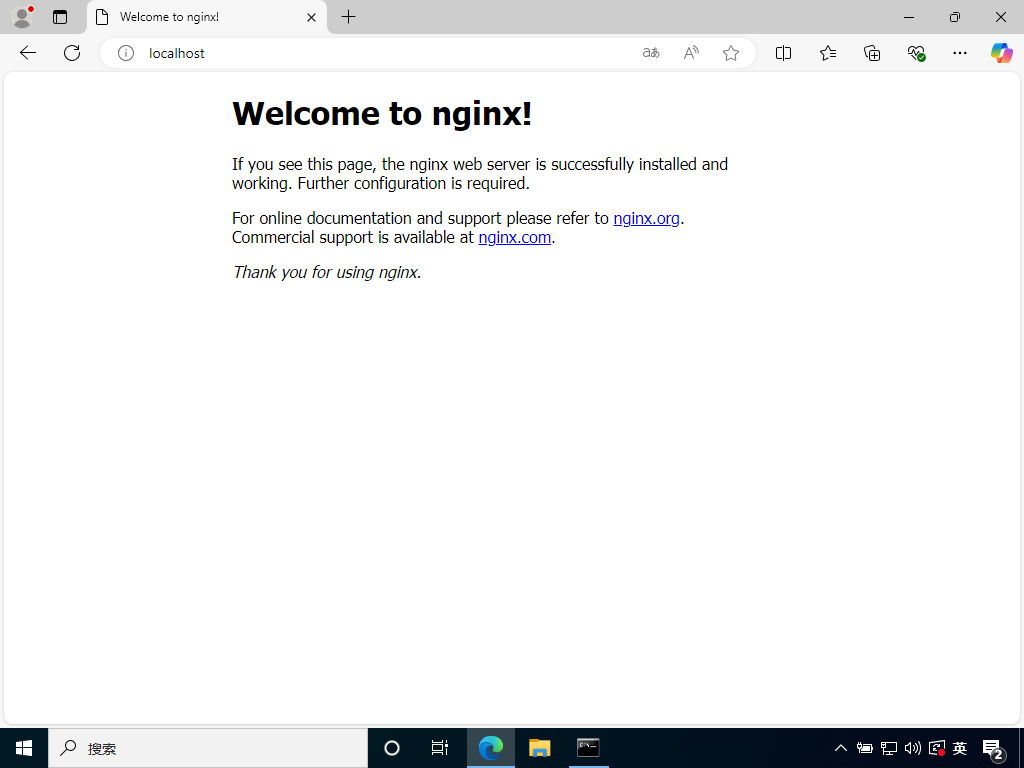Viewport: 1024px width, 768px height.
Task: Restore down the Edge window
Action: click(955, 17)
